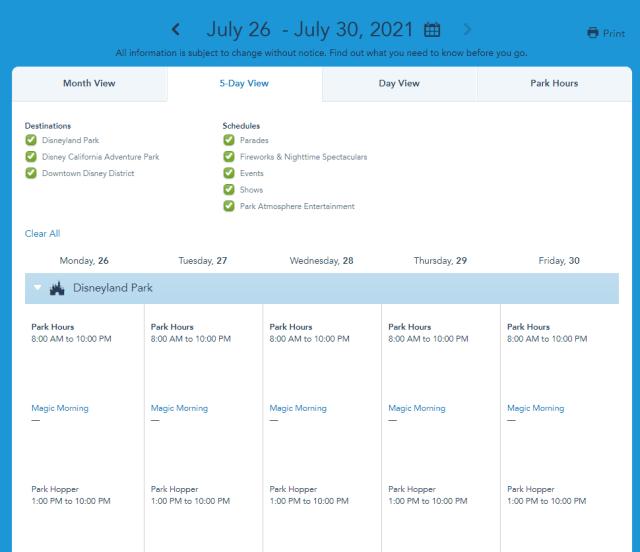640x552 pixels.
Task: Uncheck Downtown Disney District
Action: 31,173
